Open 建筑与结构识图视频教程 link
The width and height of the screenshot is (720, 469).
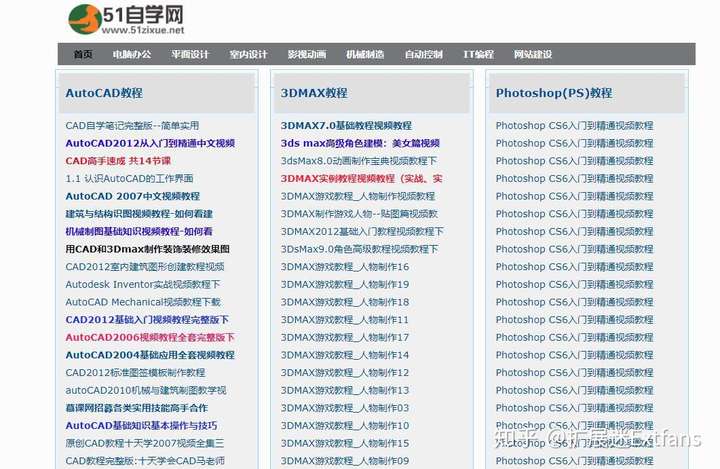pyautogui.click(x=139, y=214)
